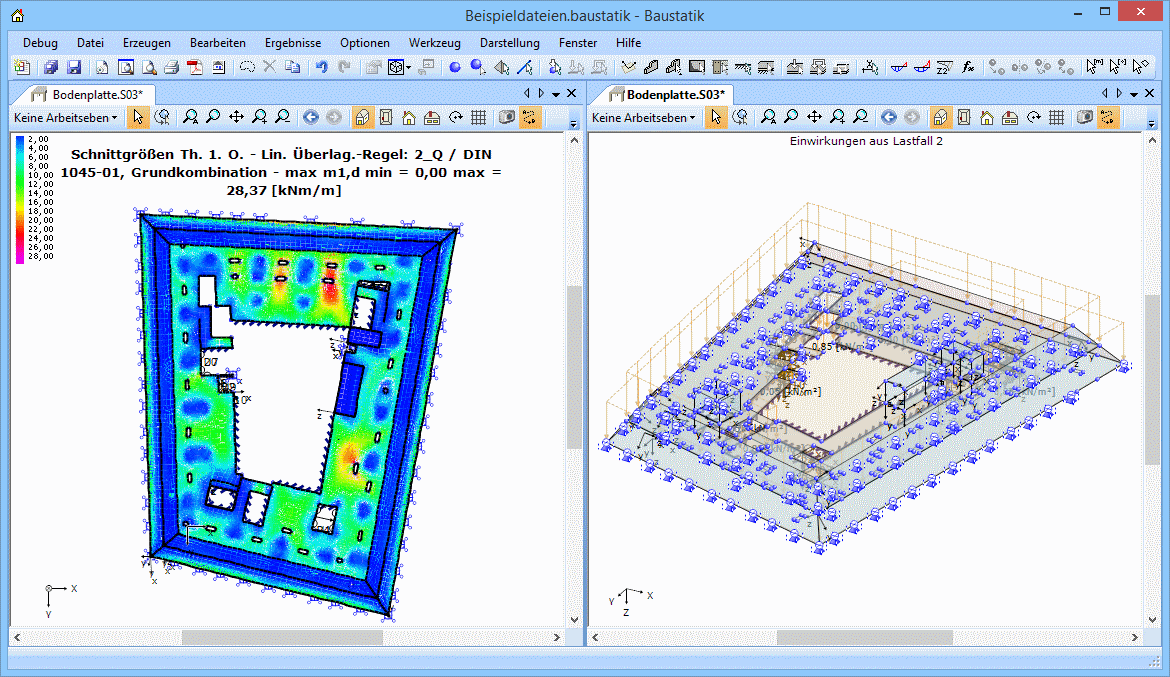Click the save icon in main toolbar
The image size is (1170, 677).
click(x=74, y=67)
